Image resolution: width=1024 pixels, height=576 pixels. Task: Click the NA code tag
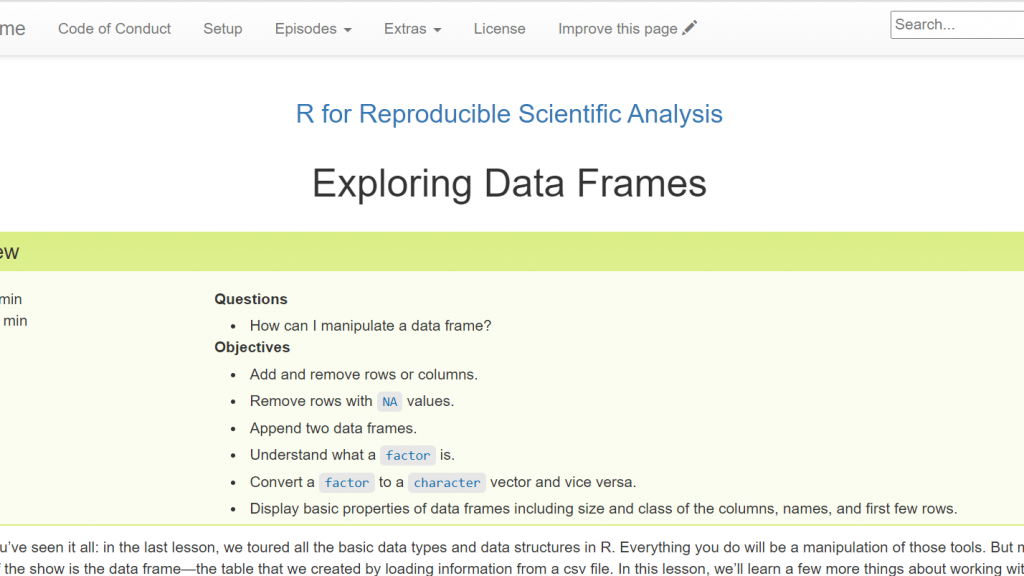(x=389, y=402)
